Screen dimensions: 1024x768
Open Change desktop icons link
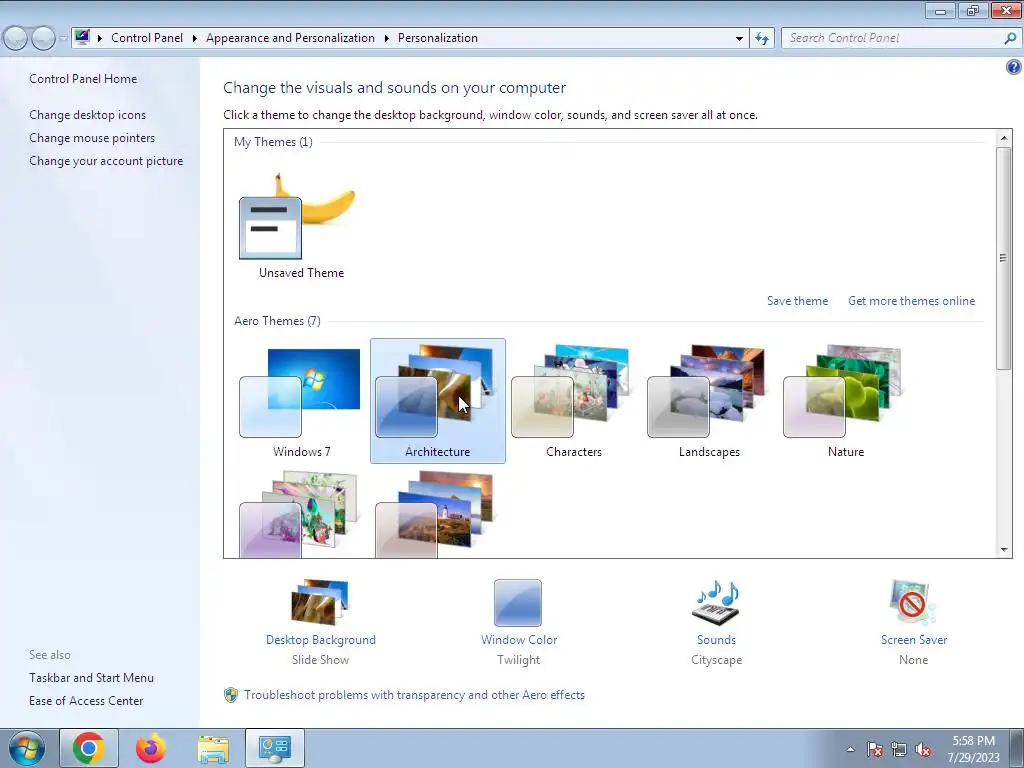point(88,114)
